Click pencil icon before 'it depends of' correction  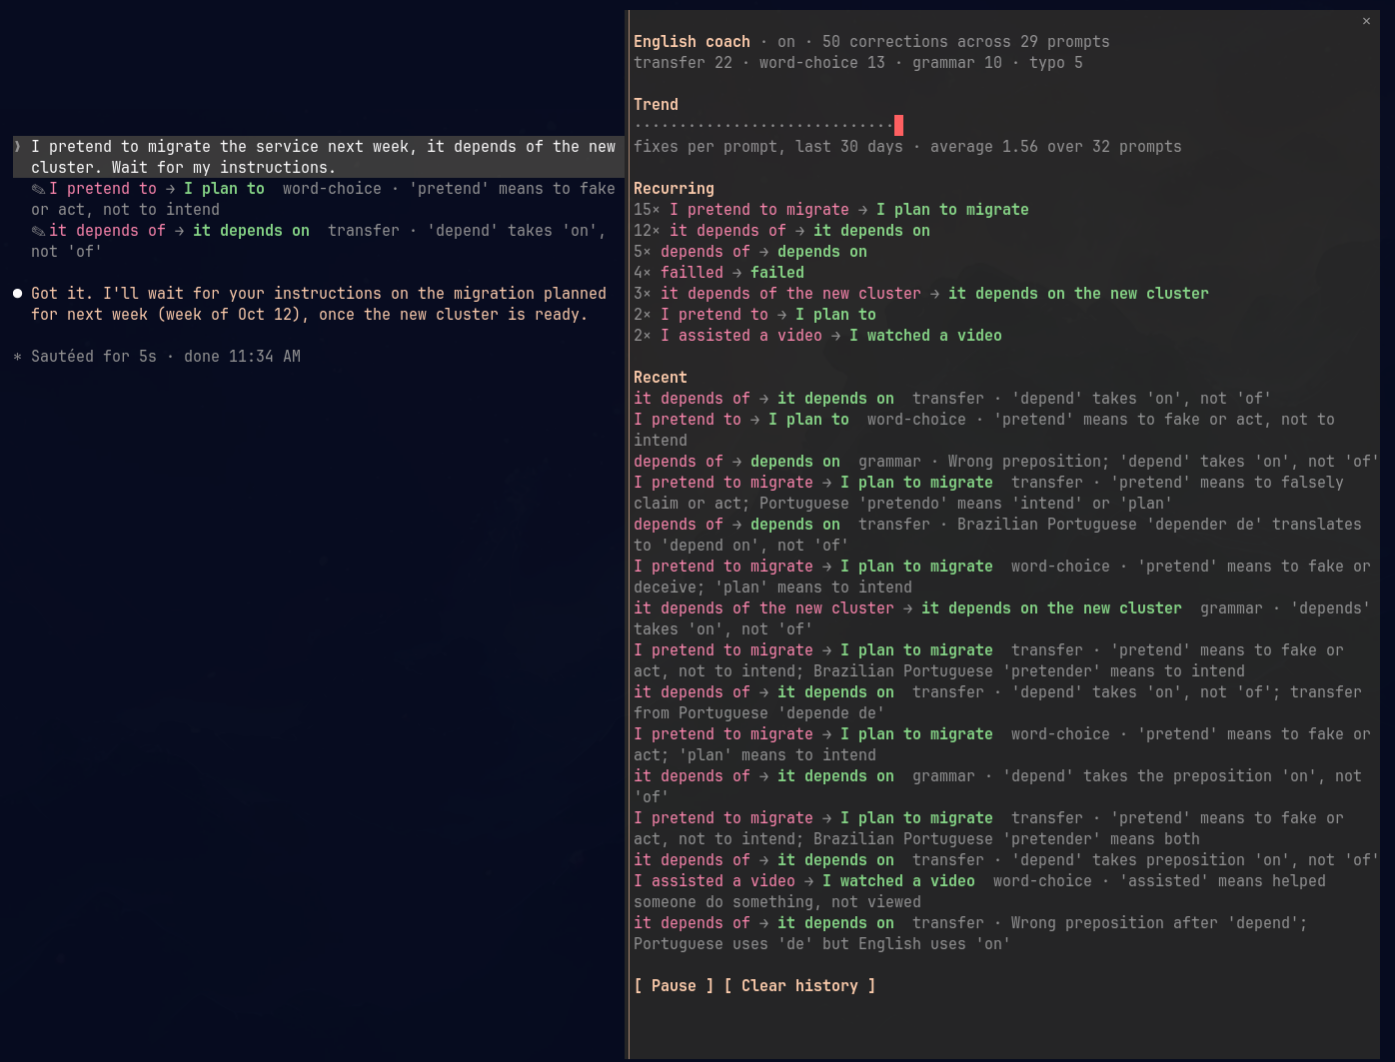click(x=38, y=231)
